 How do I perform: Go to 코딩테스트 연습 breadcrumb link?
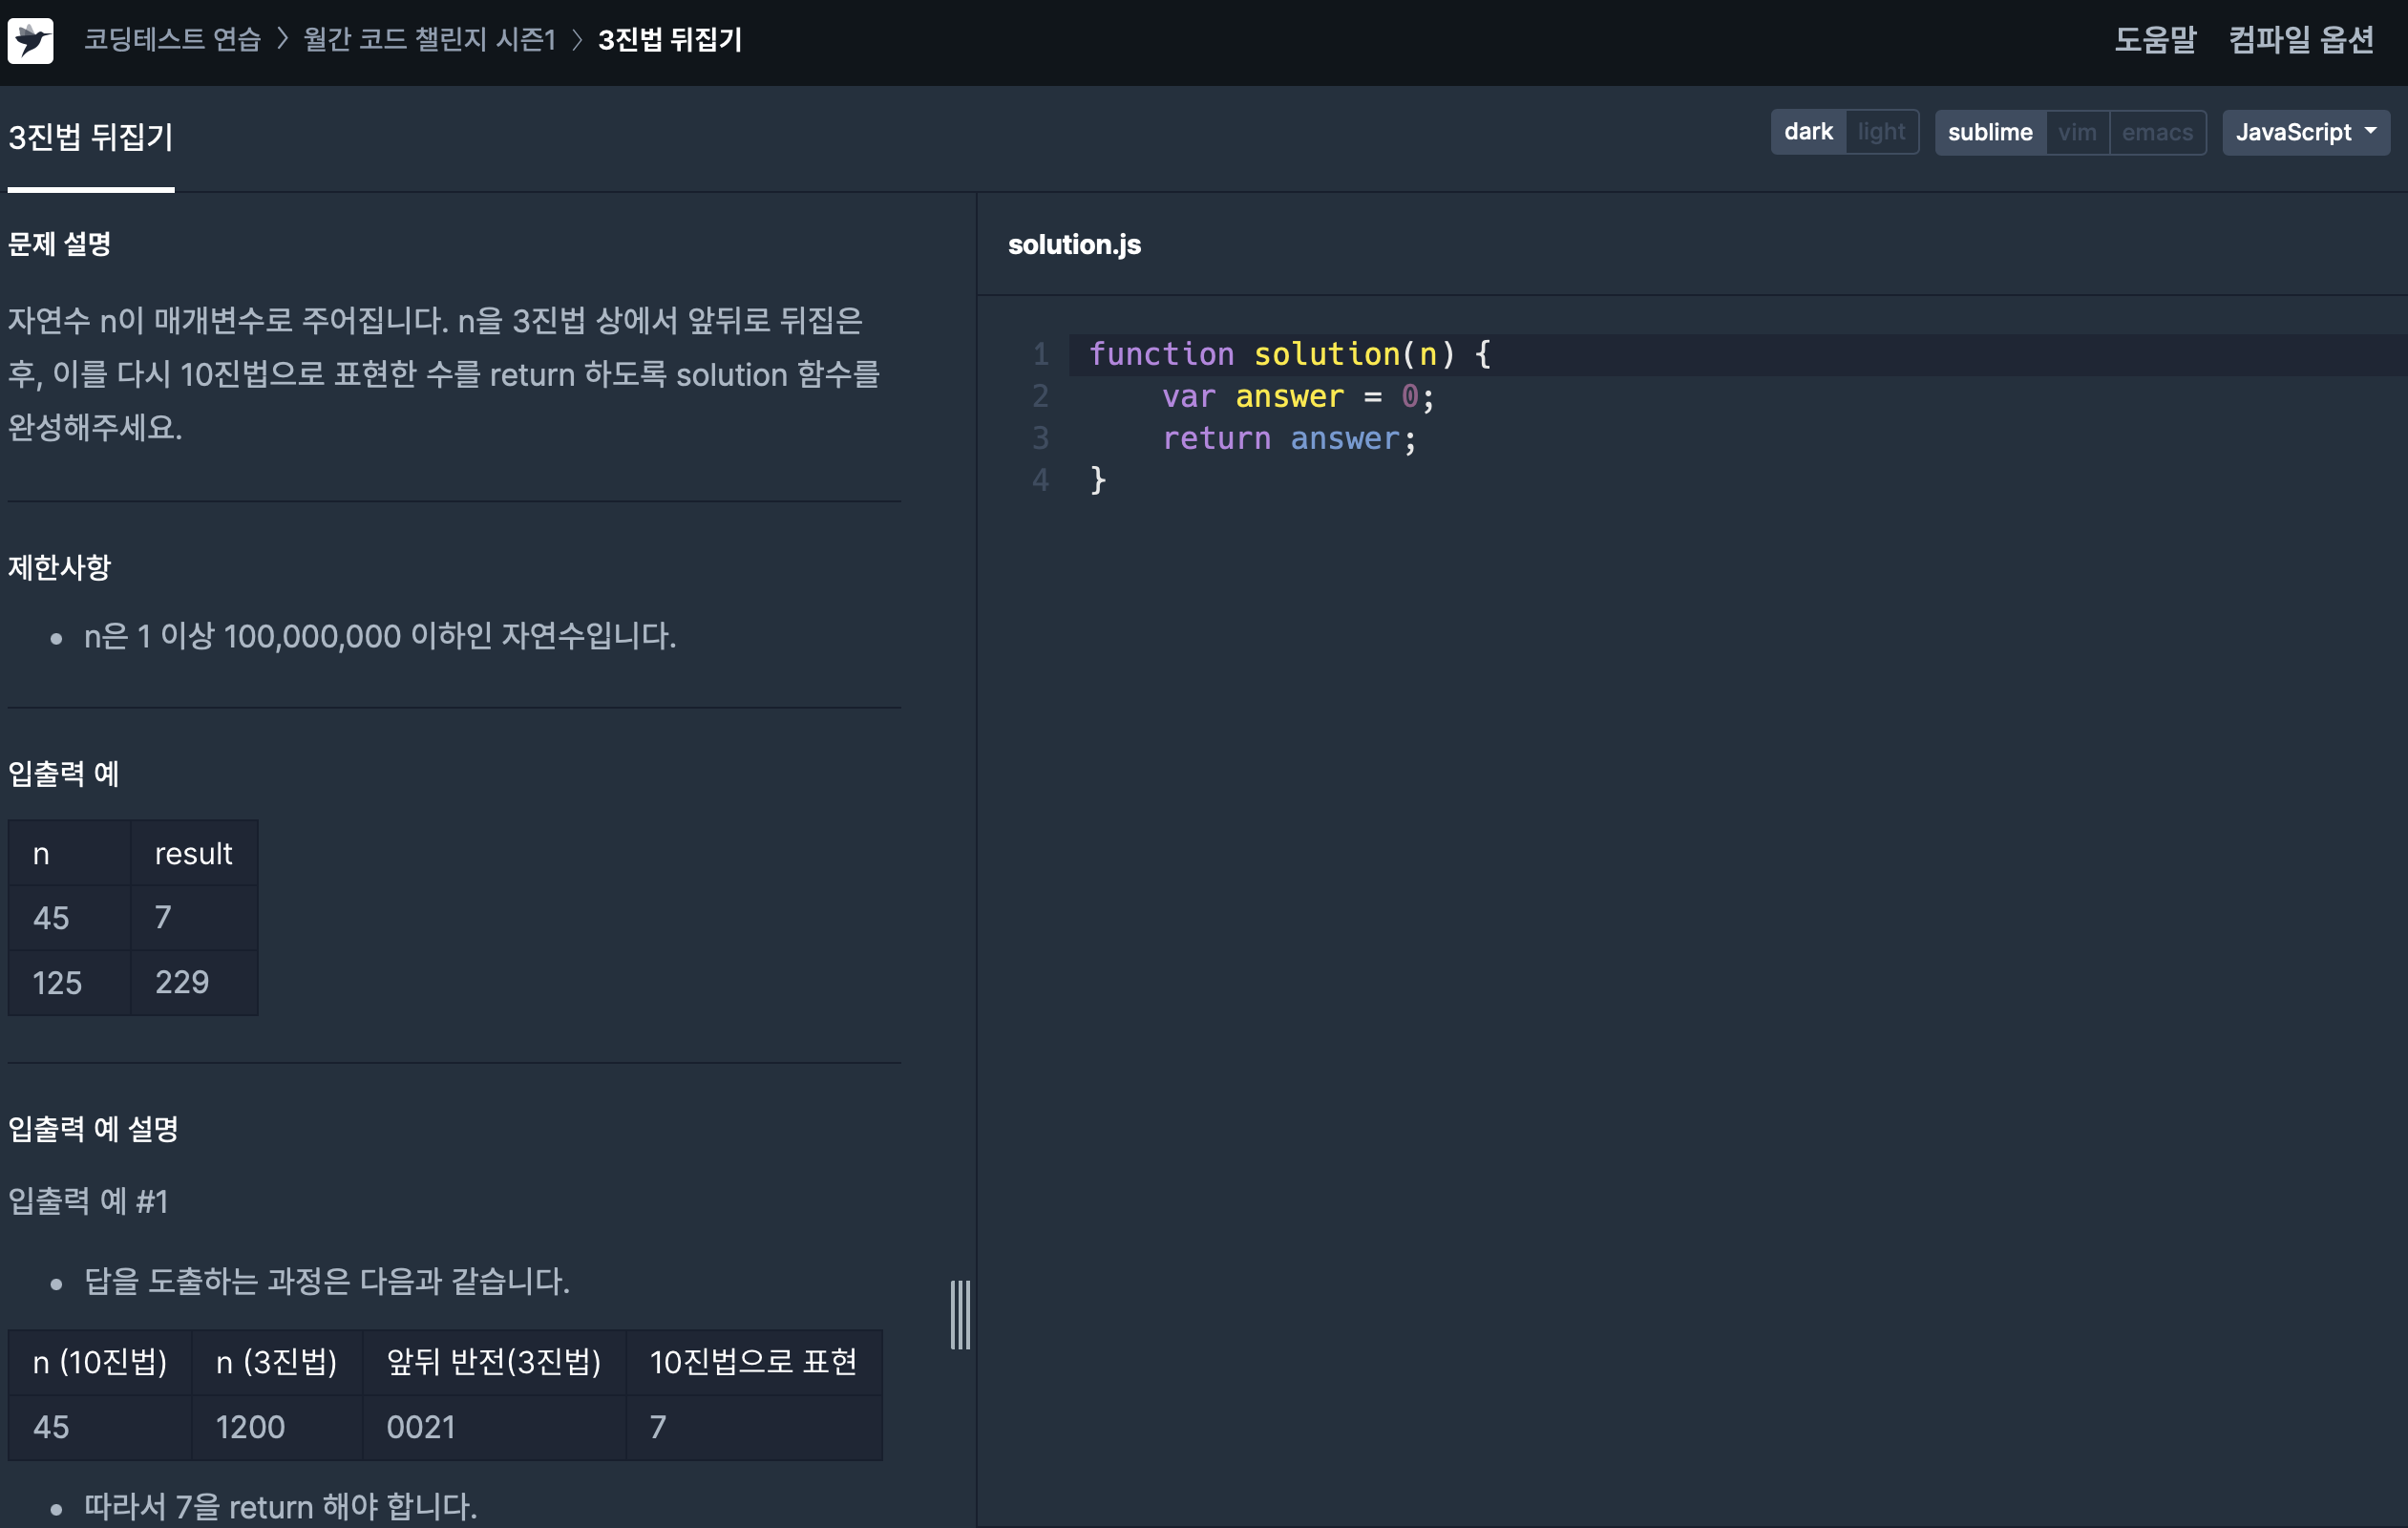tap(172, 40)
